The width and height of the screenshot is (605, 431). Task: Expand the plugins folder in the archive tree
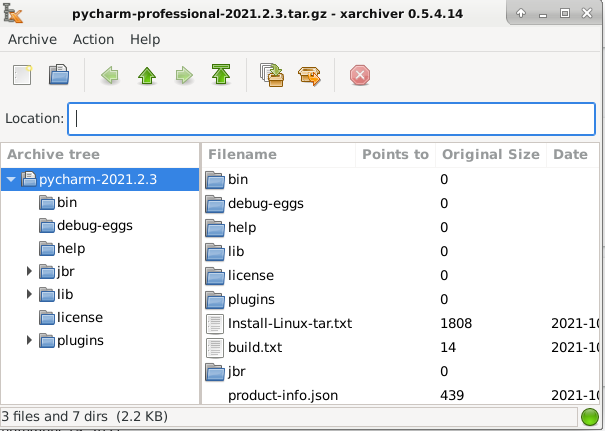point(29,340)
